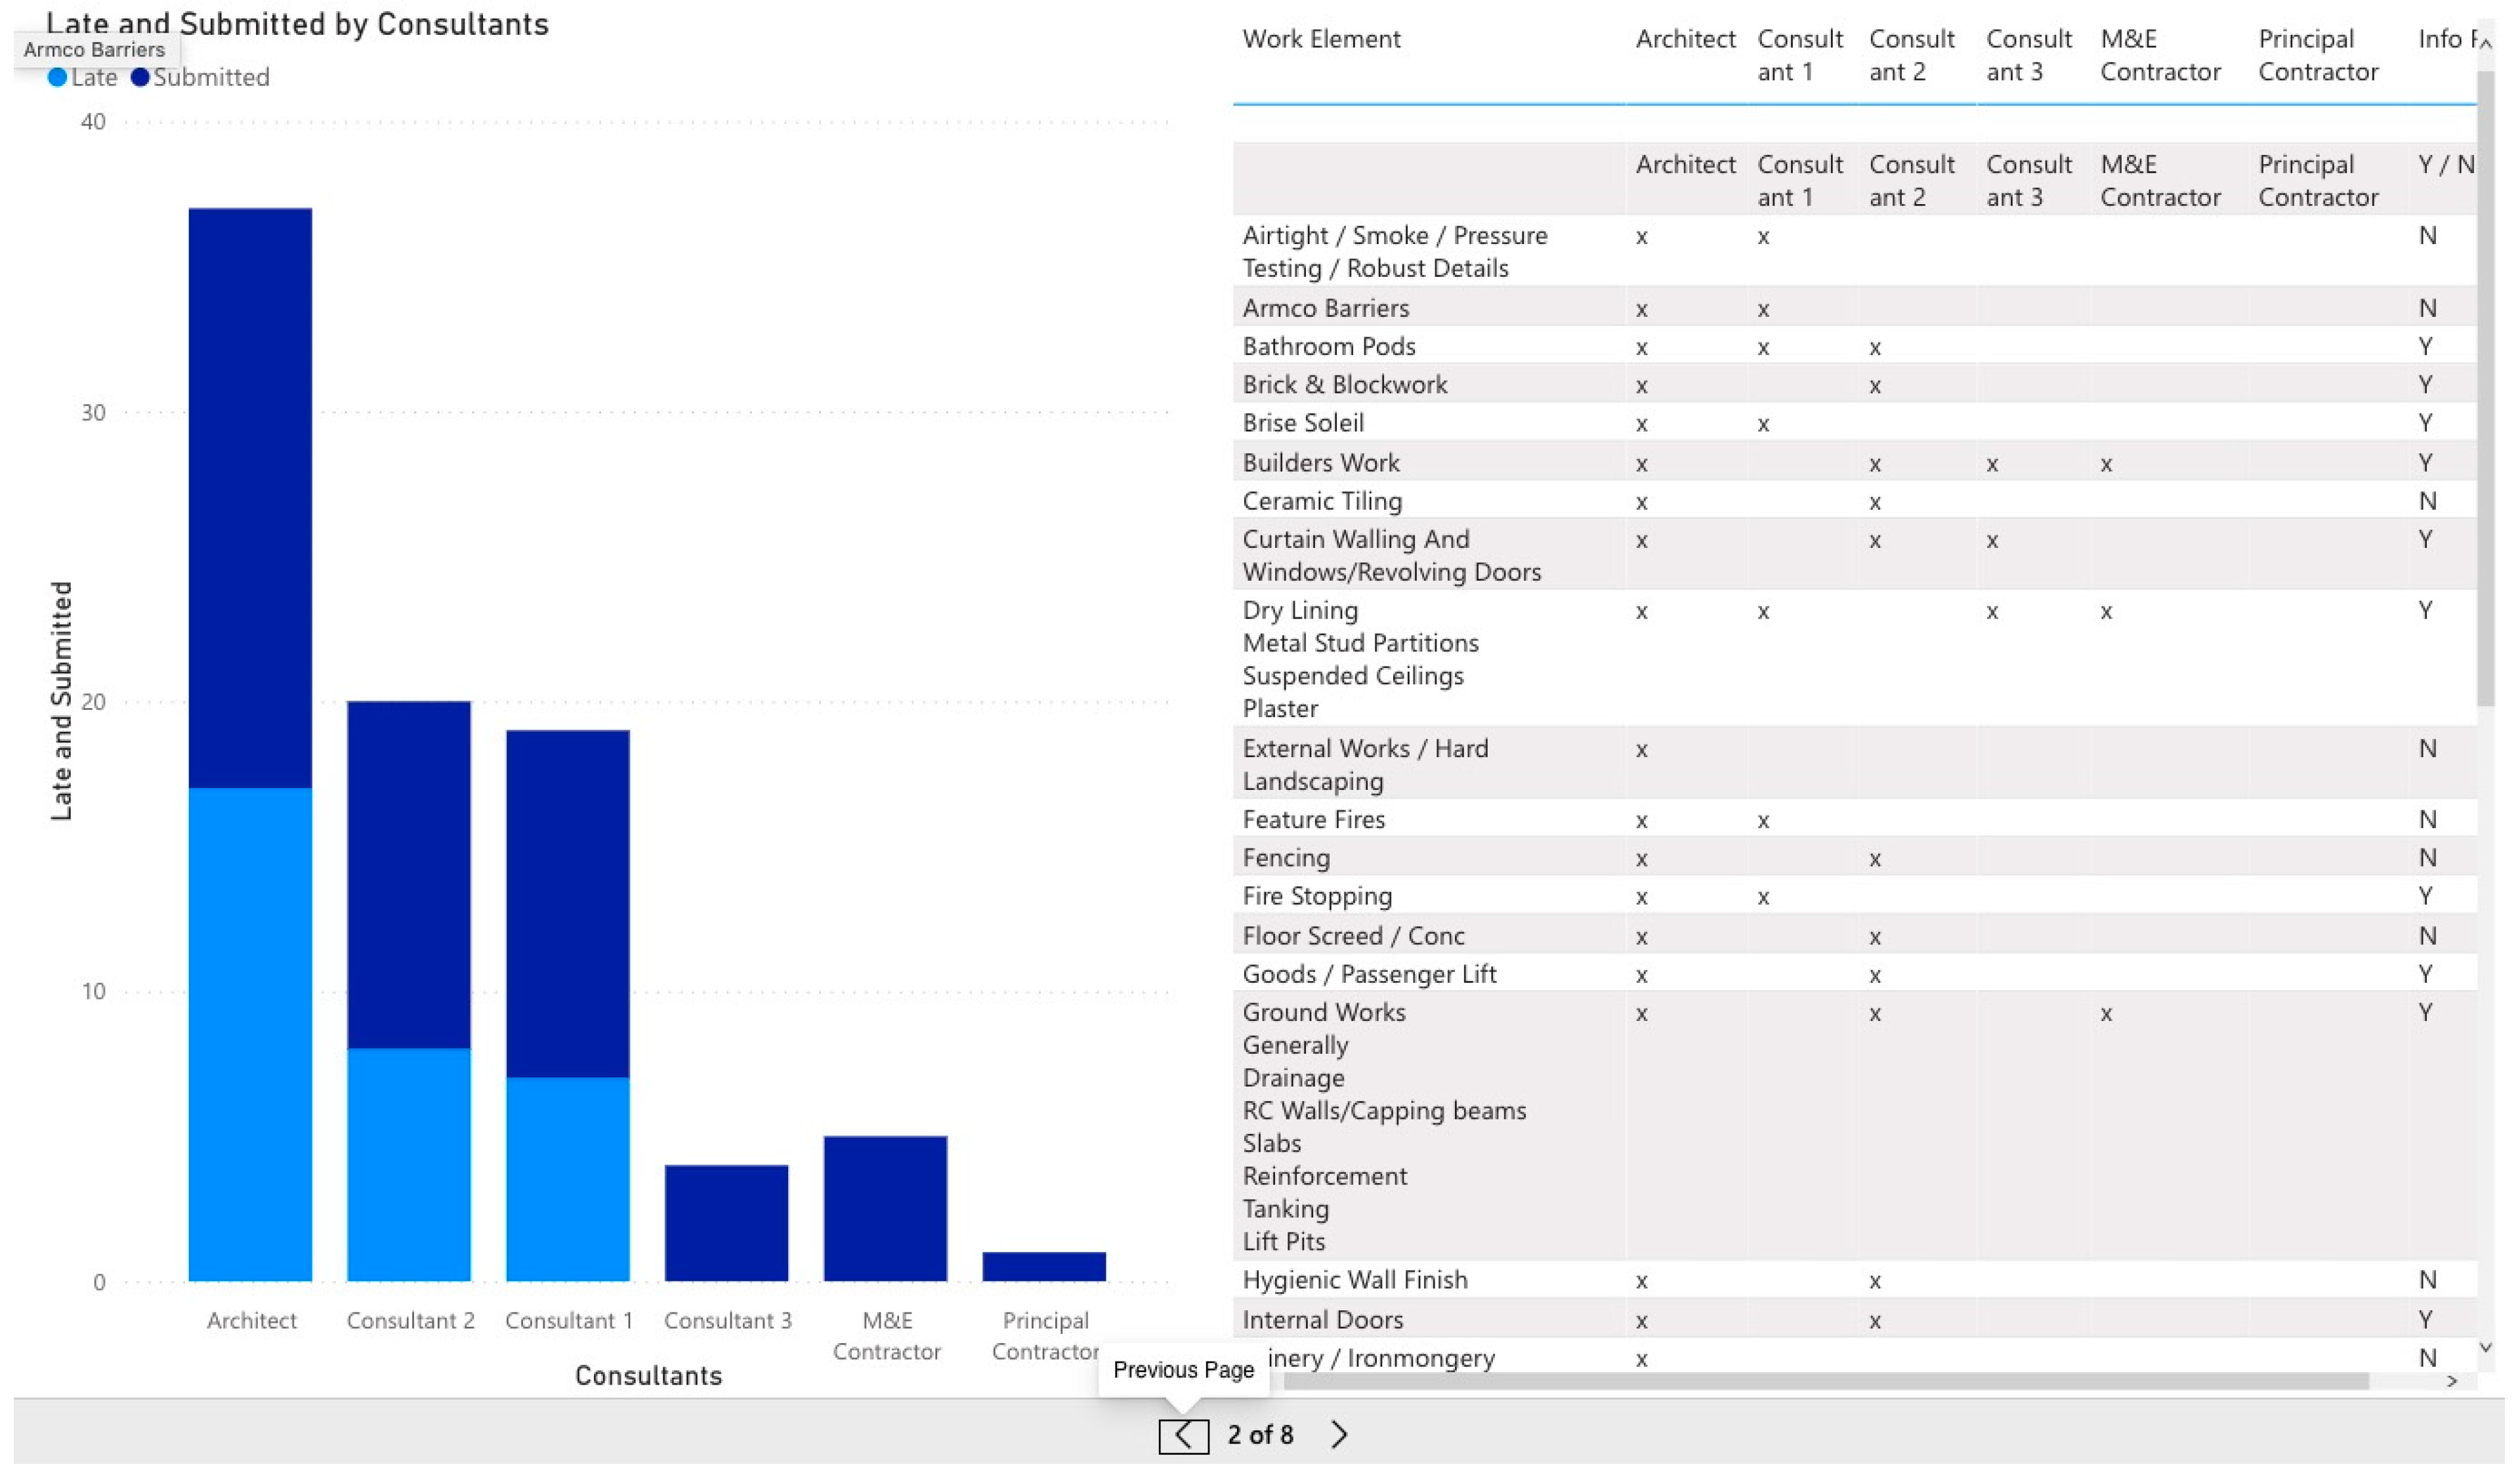
Task: Click the Submitted legend marker
Action: click(141, 78)
